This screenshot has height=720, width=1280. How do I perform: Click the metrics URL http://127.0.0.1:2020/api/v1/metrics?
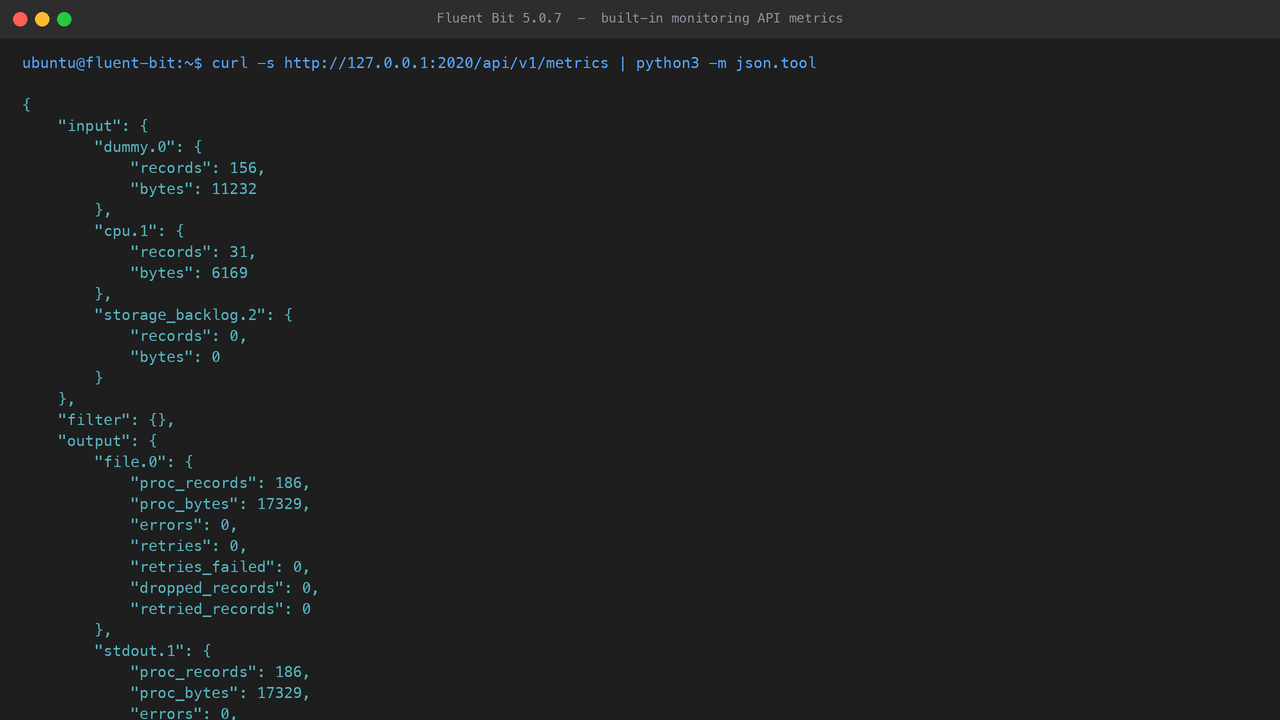(x=446, y=63)
